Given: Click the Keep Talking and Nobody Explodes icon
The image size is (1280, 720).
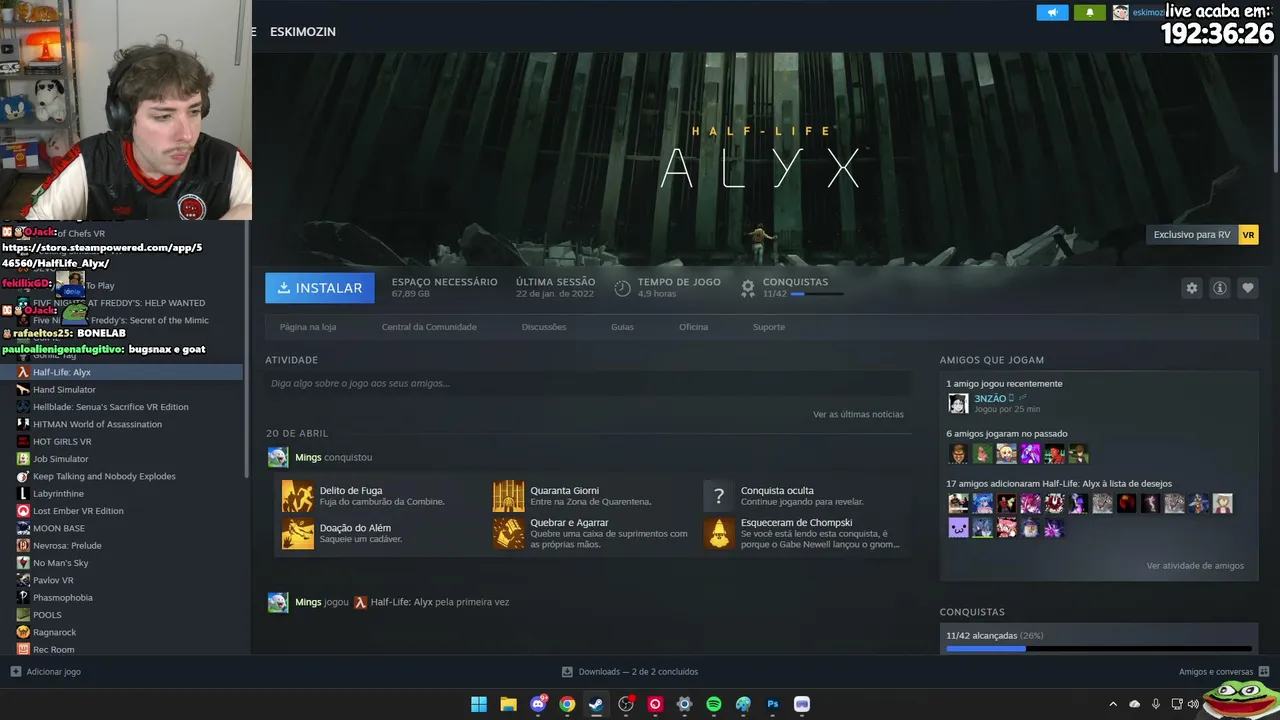Looking at the screenshot, I should pyautogui.click(x=23, y=476).
